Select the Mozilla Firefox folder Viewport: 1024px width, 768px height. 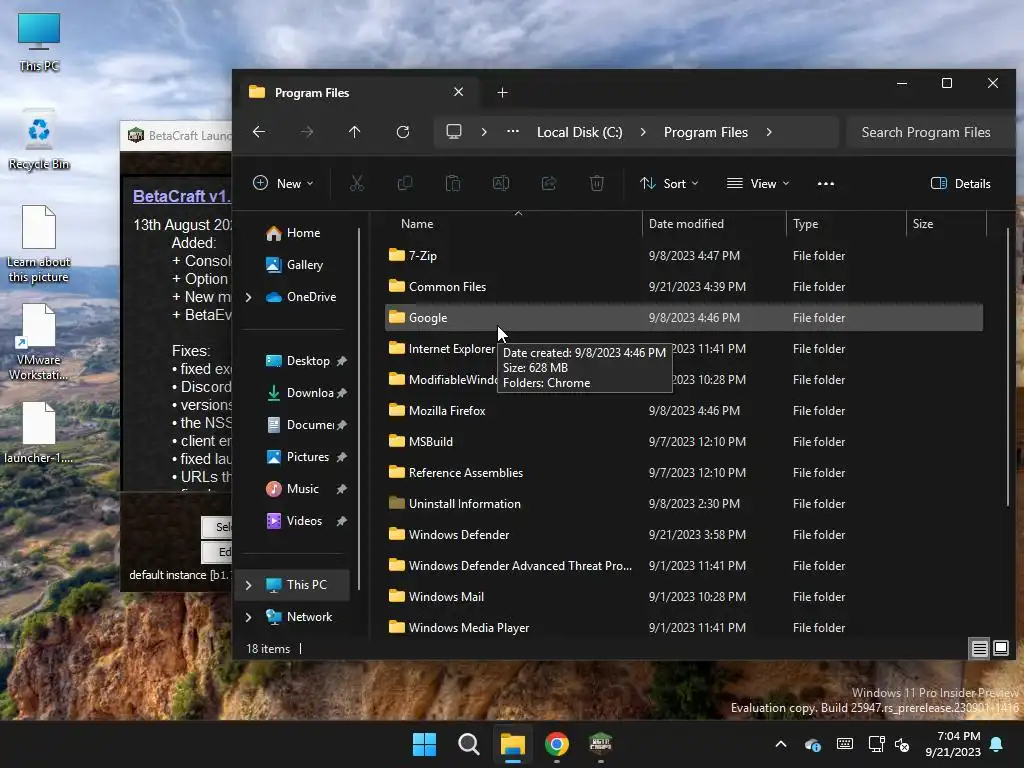tap(684, 411)
